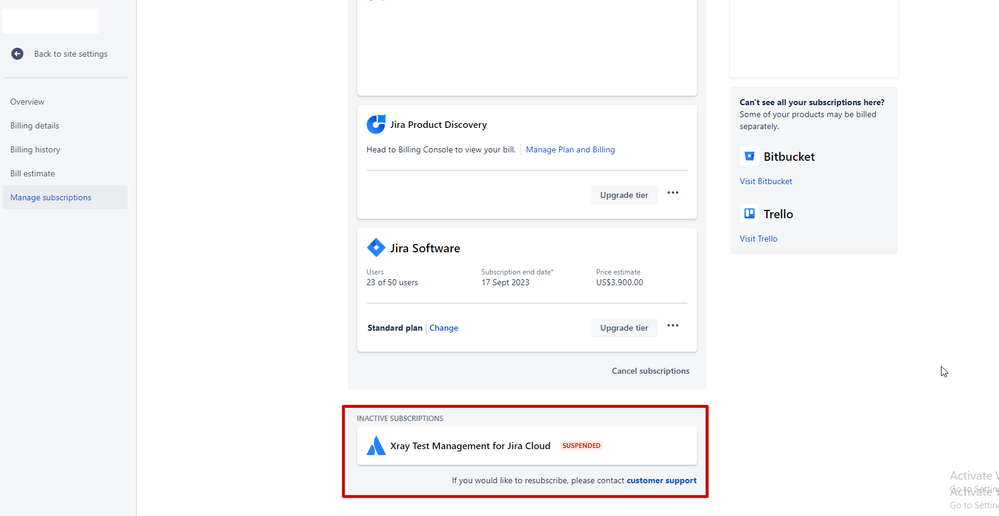Open Billing details in sidebar
999x516 pixels.
pyautogui.click(x=34, y=125)
